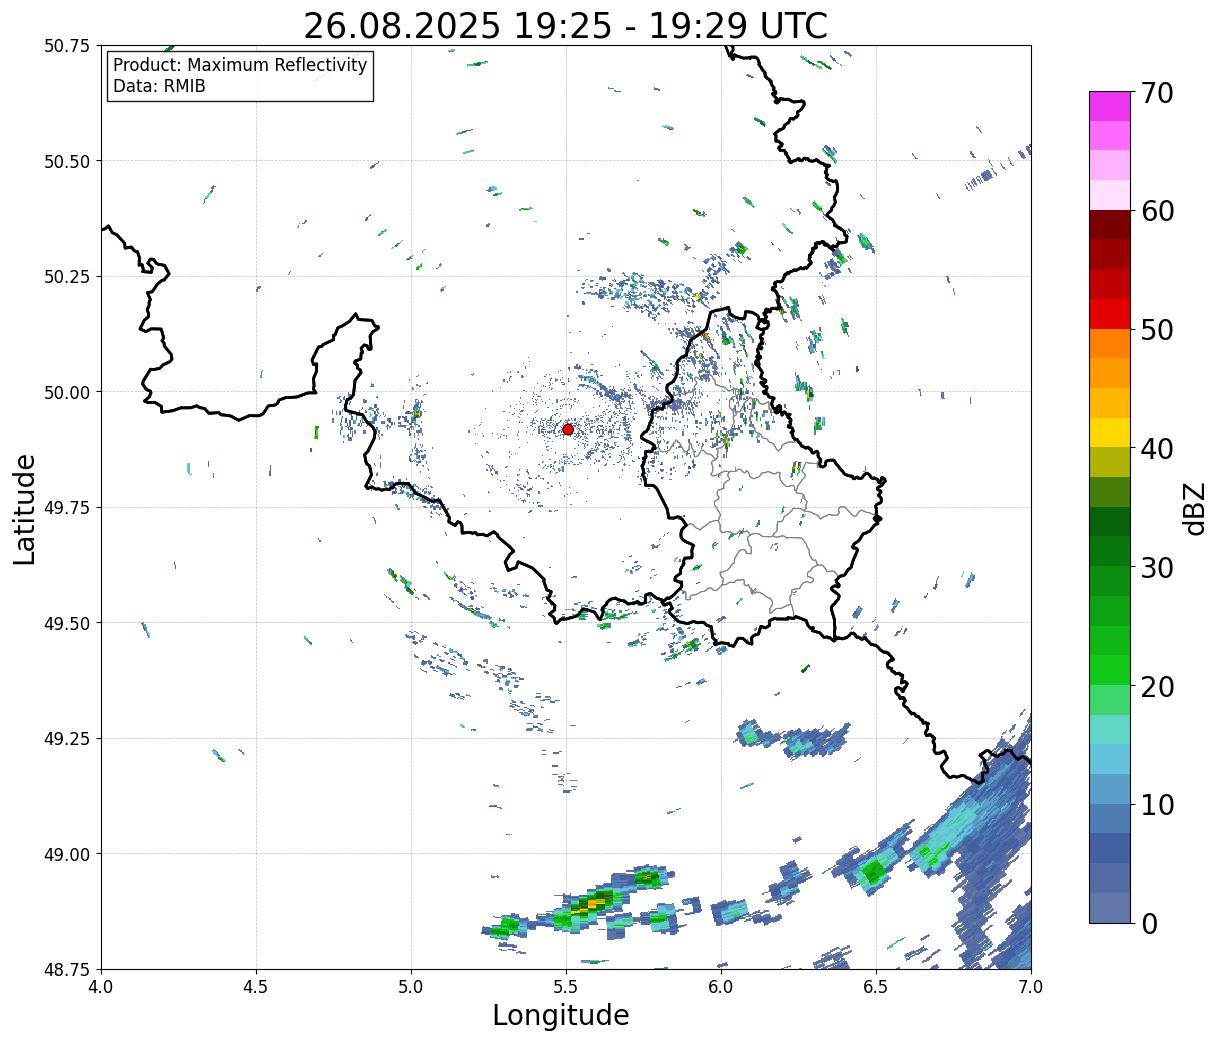Image resolution: width=1219 pixels, height=1040 pixels.
Task: Pick the turquoise swatch below 20 dBZ
Action: (x=1110, y=729)
